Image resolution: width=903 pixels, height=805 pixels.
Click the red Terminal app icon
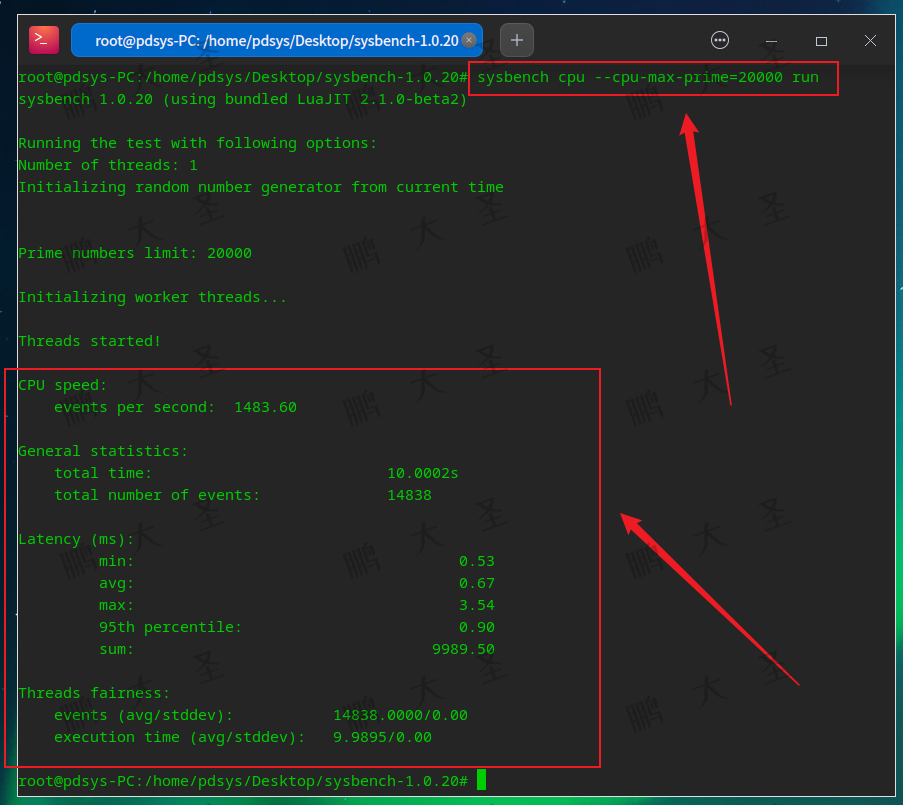tap(41, 39)
